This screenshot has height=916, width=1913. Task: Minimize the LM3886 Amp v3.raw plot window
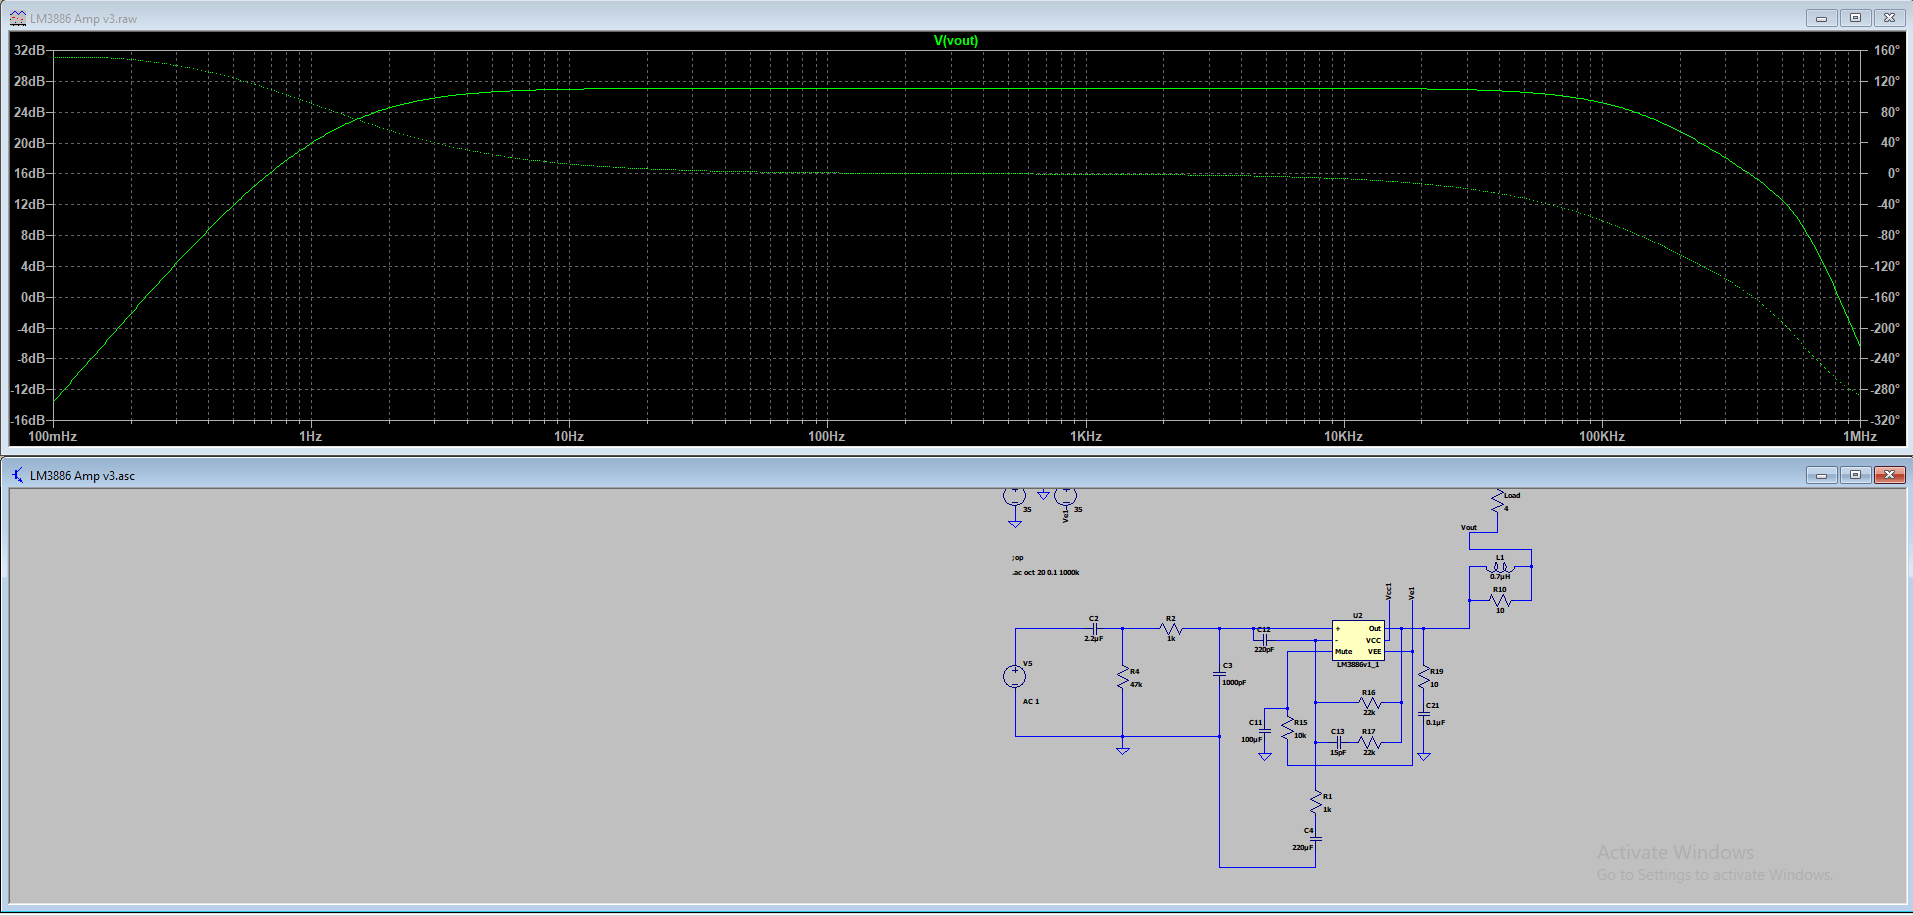click(1821, 18)
